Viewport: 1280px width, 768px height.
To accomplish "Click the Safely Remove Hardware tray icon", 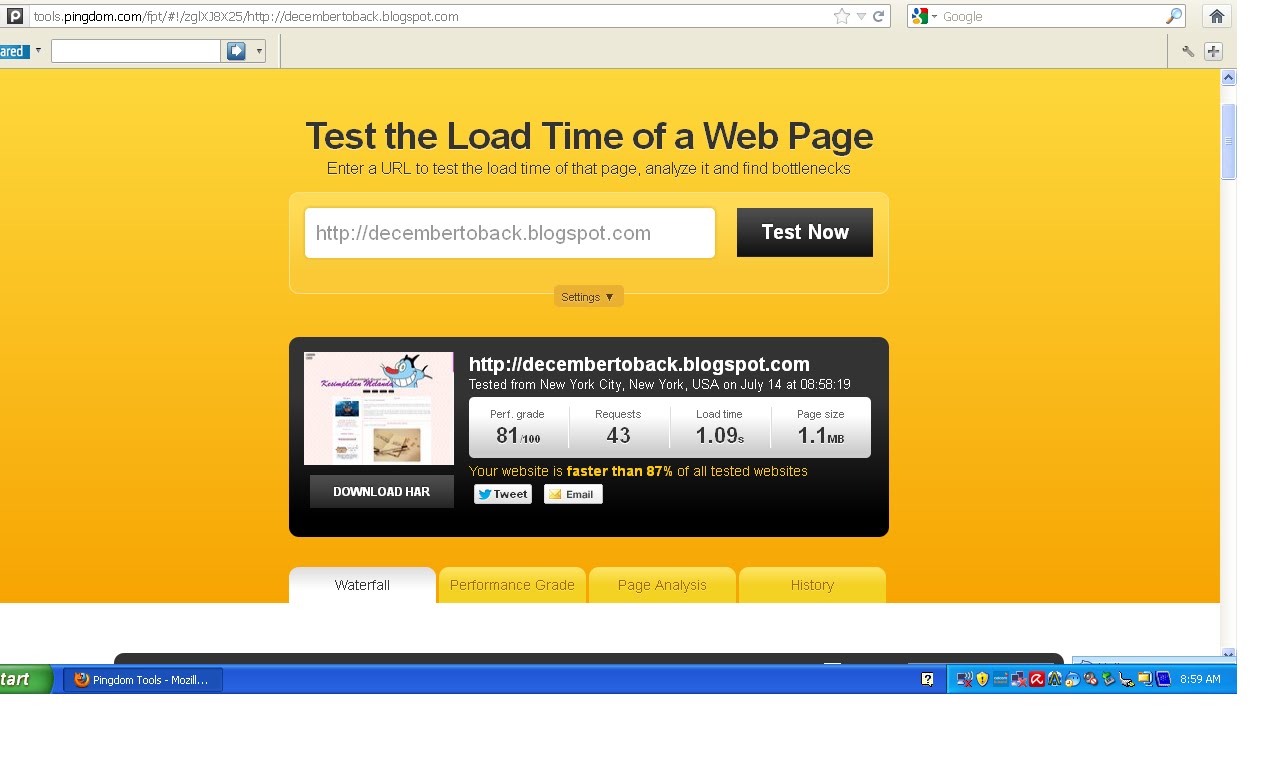I will coord(1108,679).
